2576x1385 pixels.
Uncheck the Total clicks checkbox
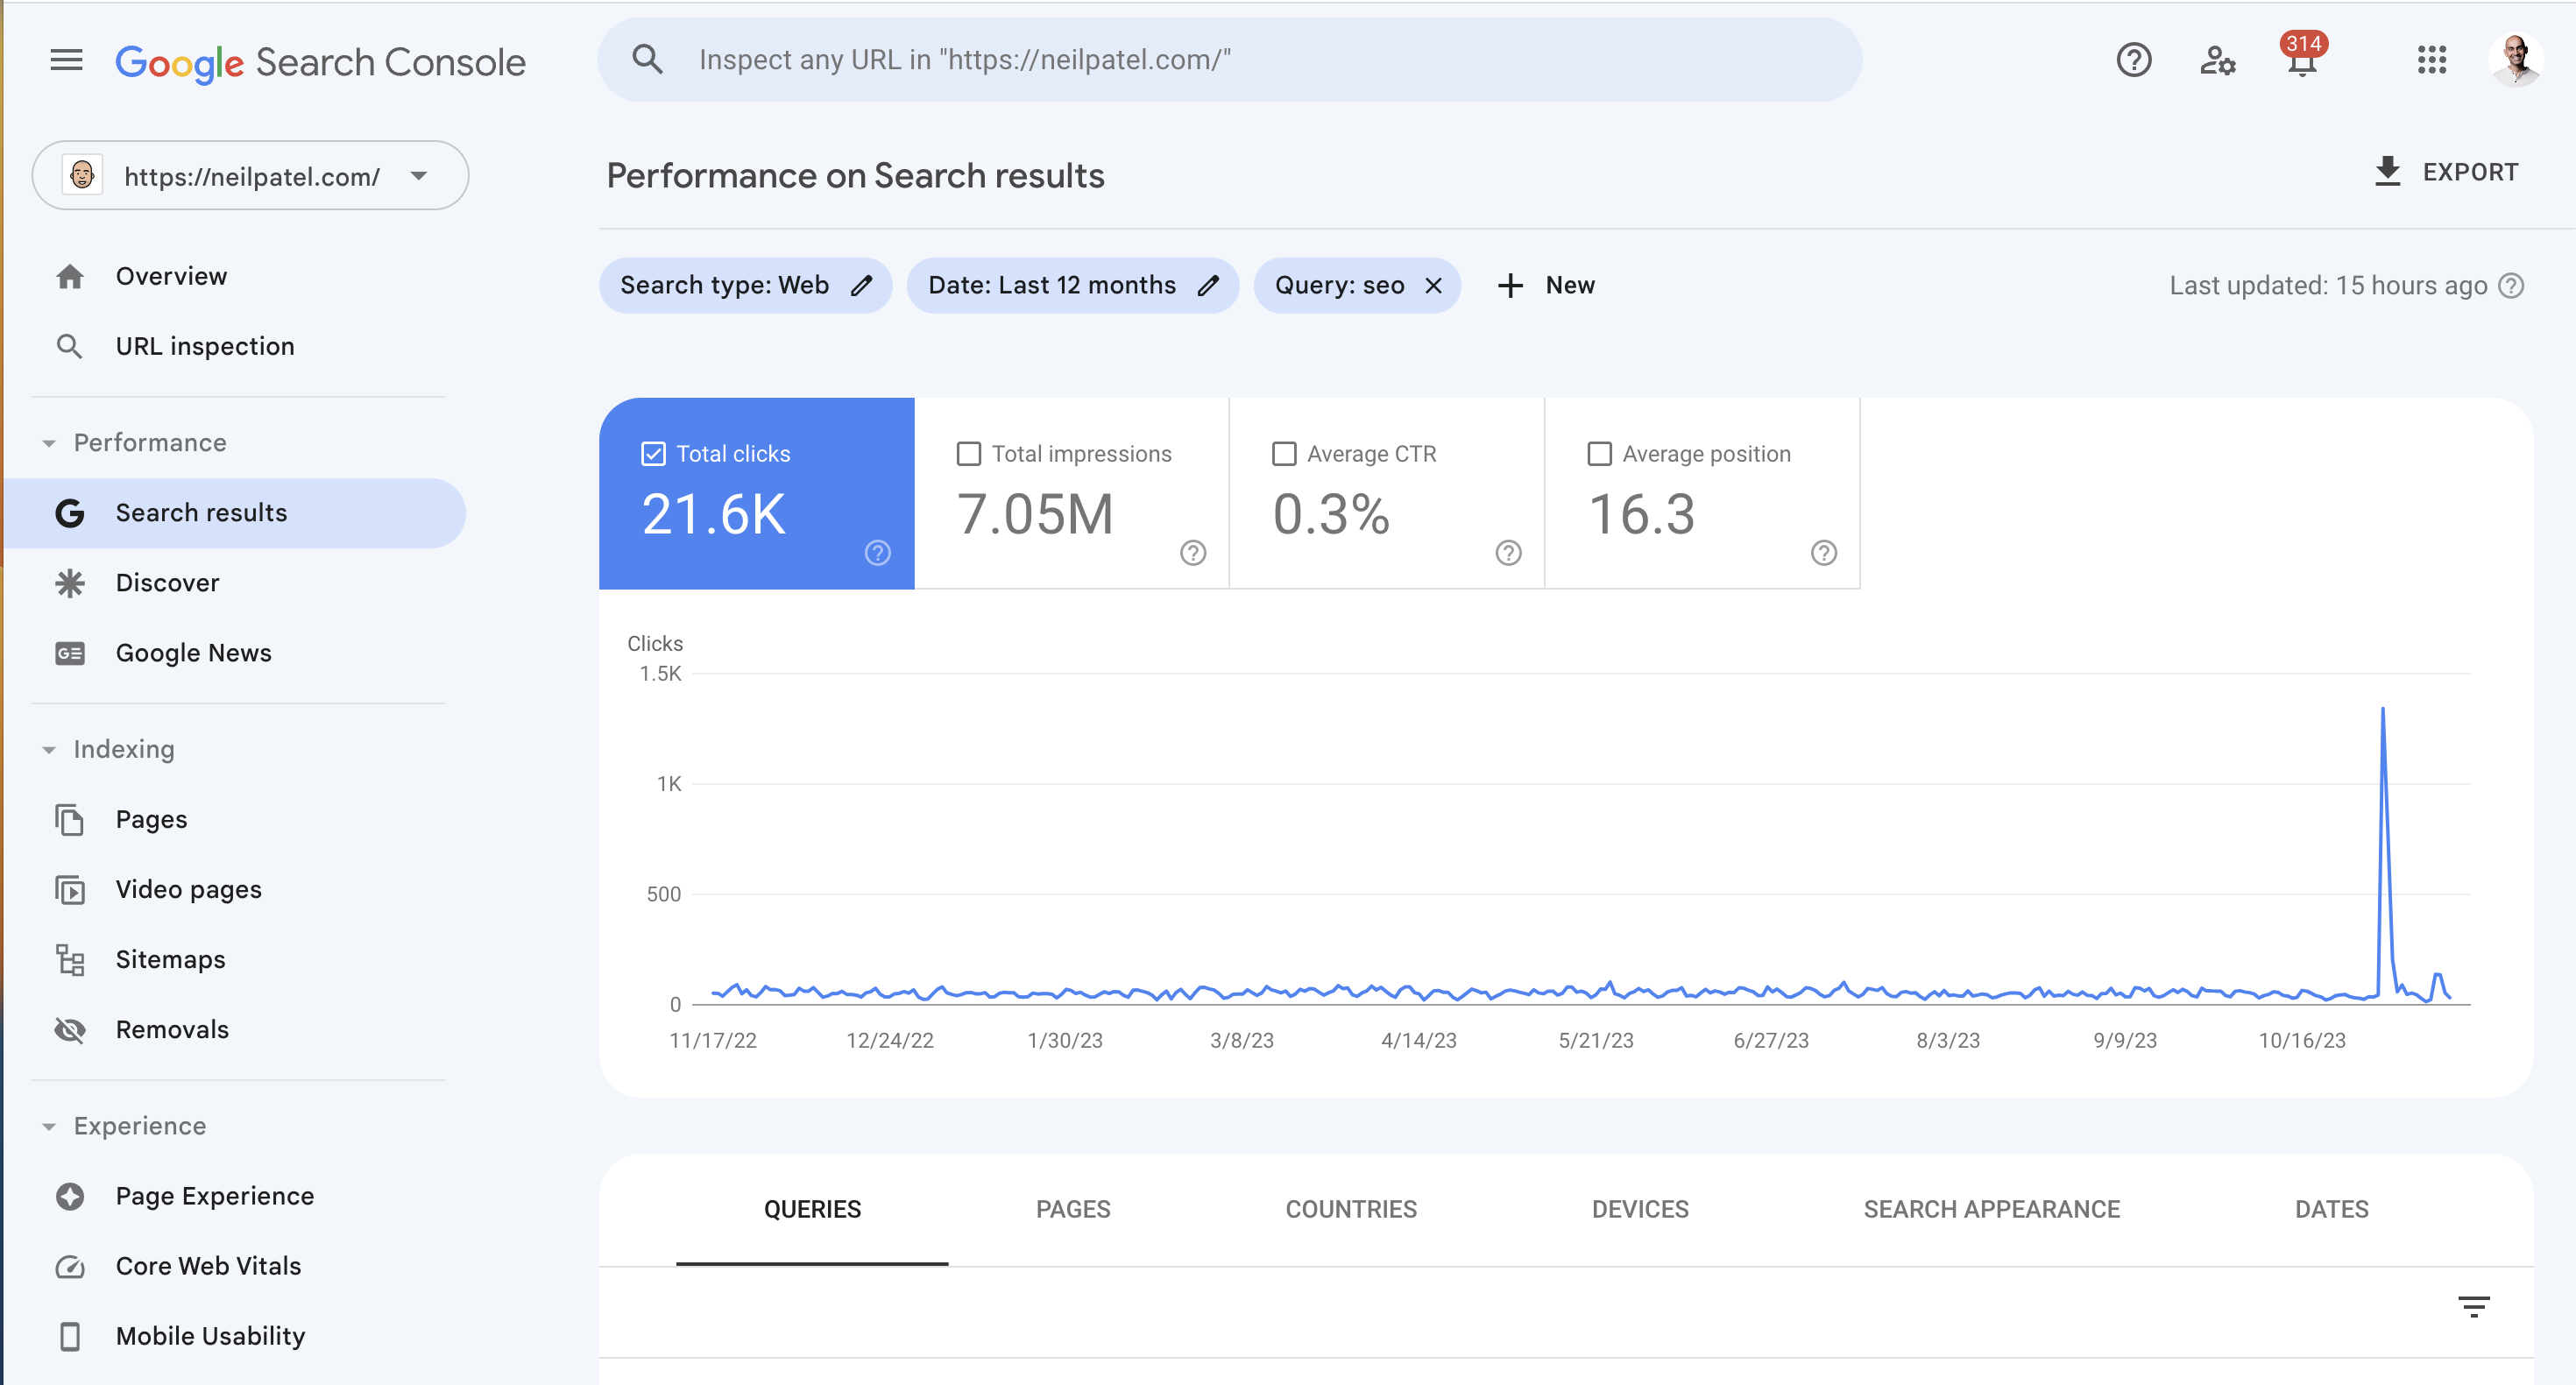point(653,454)
